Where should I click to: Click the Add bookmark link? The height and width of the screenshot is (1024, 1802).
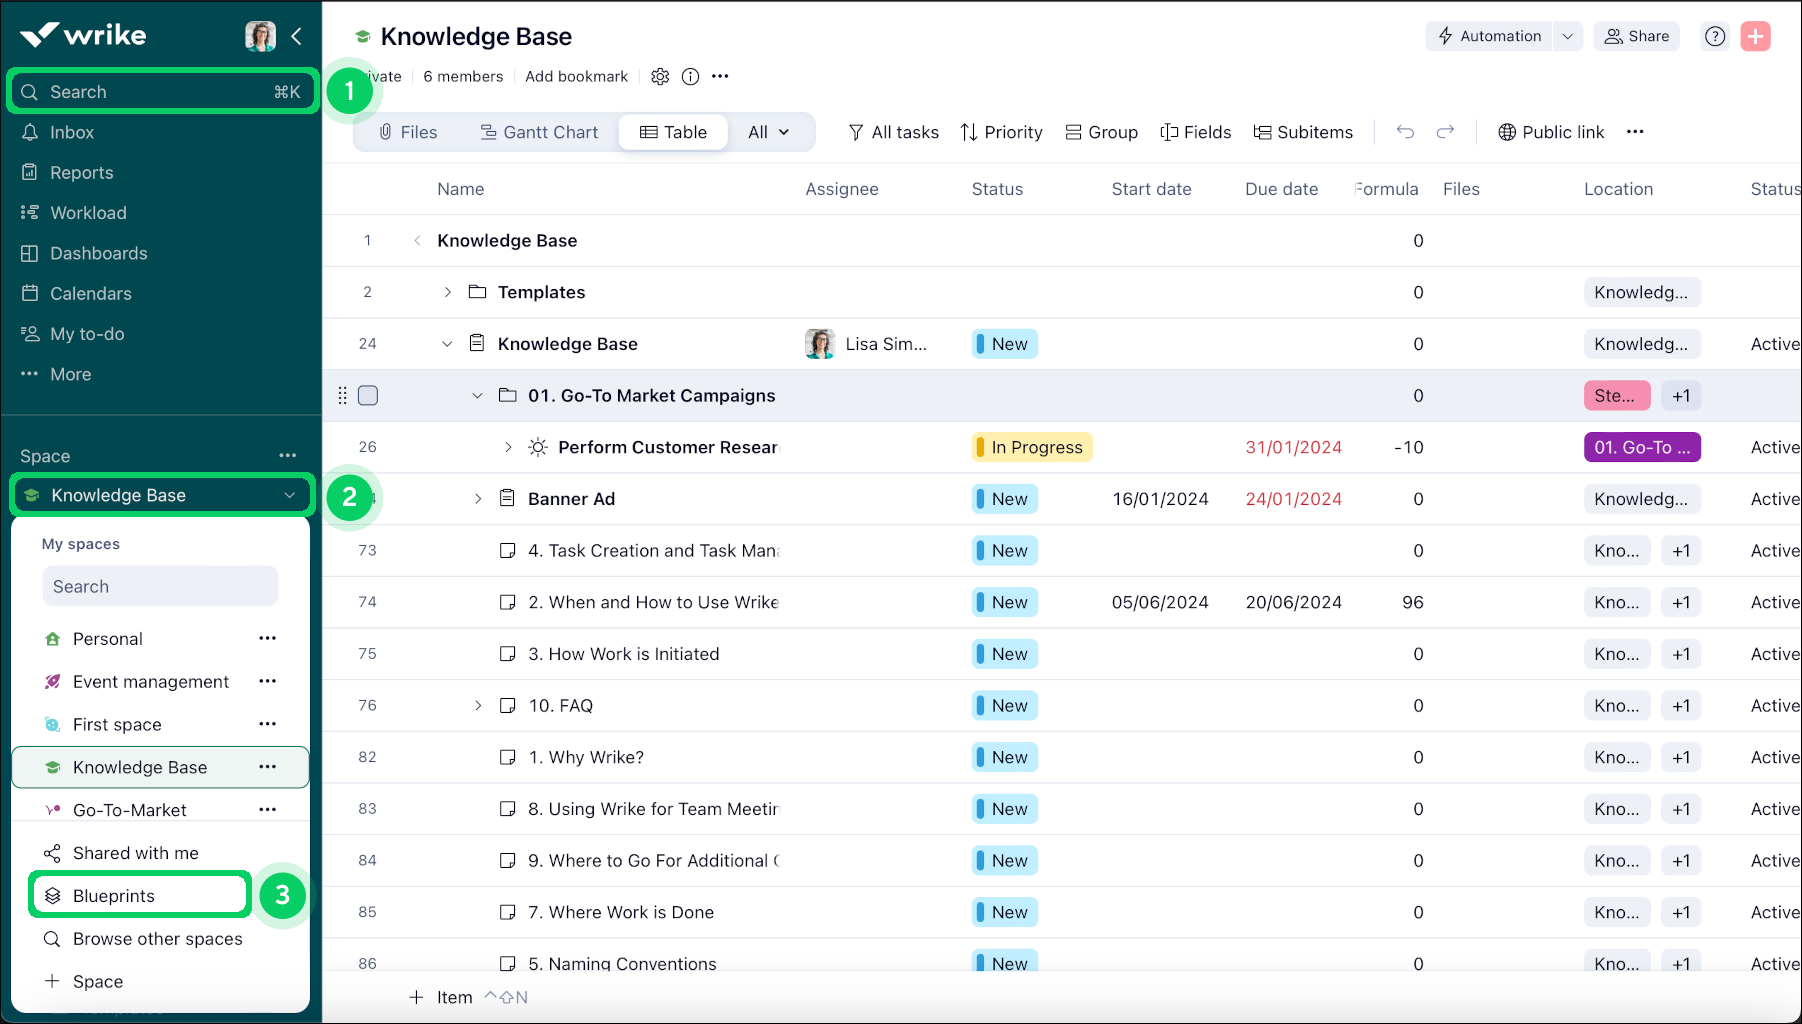576,77
